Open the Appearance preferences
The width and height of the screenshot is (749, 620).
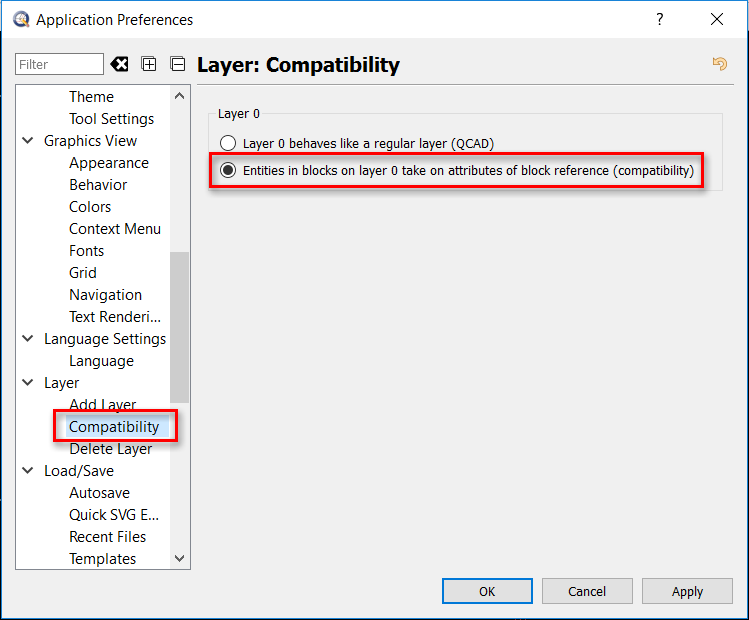point(109,163)
